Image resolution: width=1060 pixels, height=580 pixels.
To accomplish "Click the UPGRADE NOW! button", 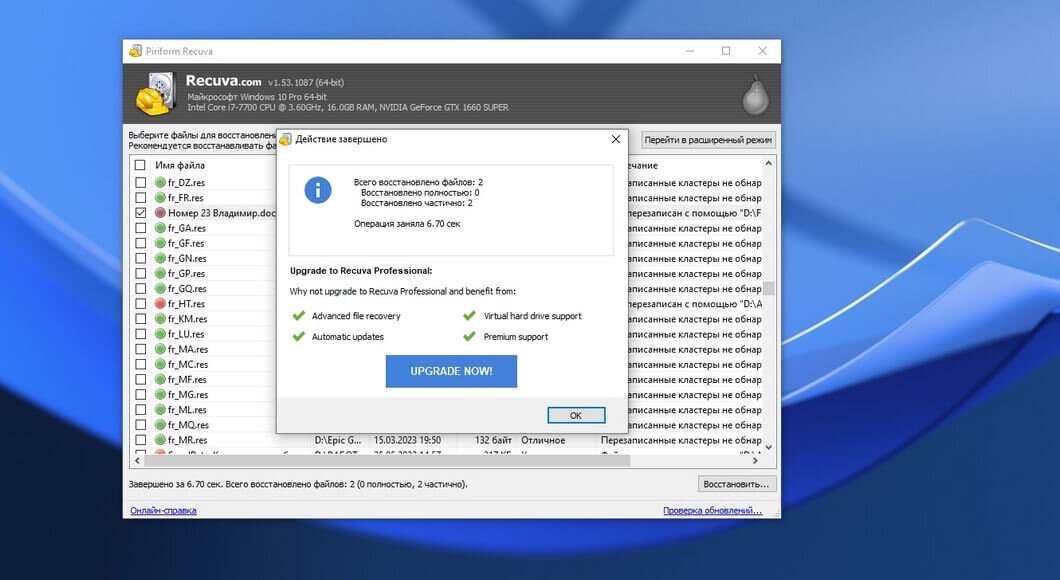I will (451, 371).
